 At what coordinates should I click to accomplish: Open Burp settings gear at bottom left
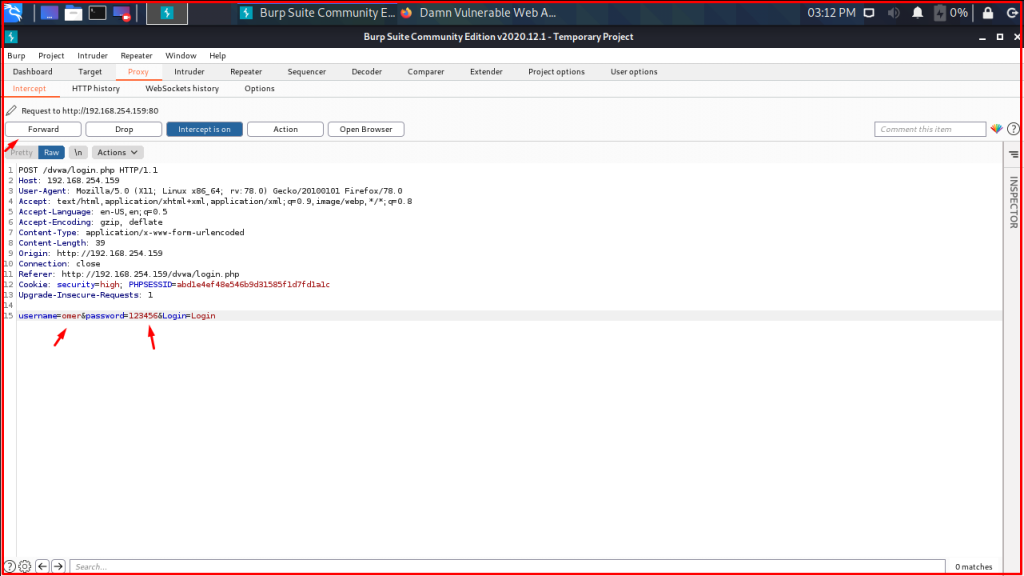pos(22,566)
